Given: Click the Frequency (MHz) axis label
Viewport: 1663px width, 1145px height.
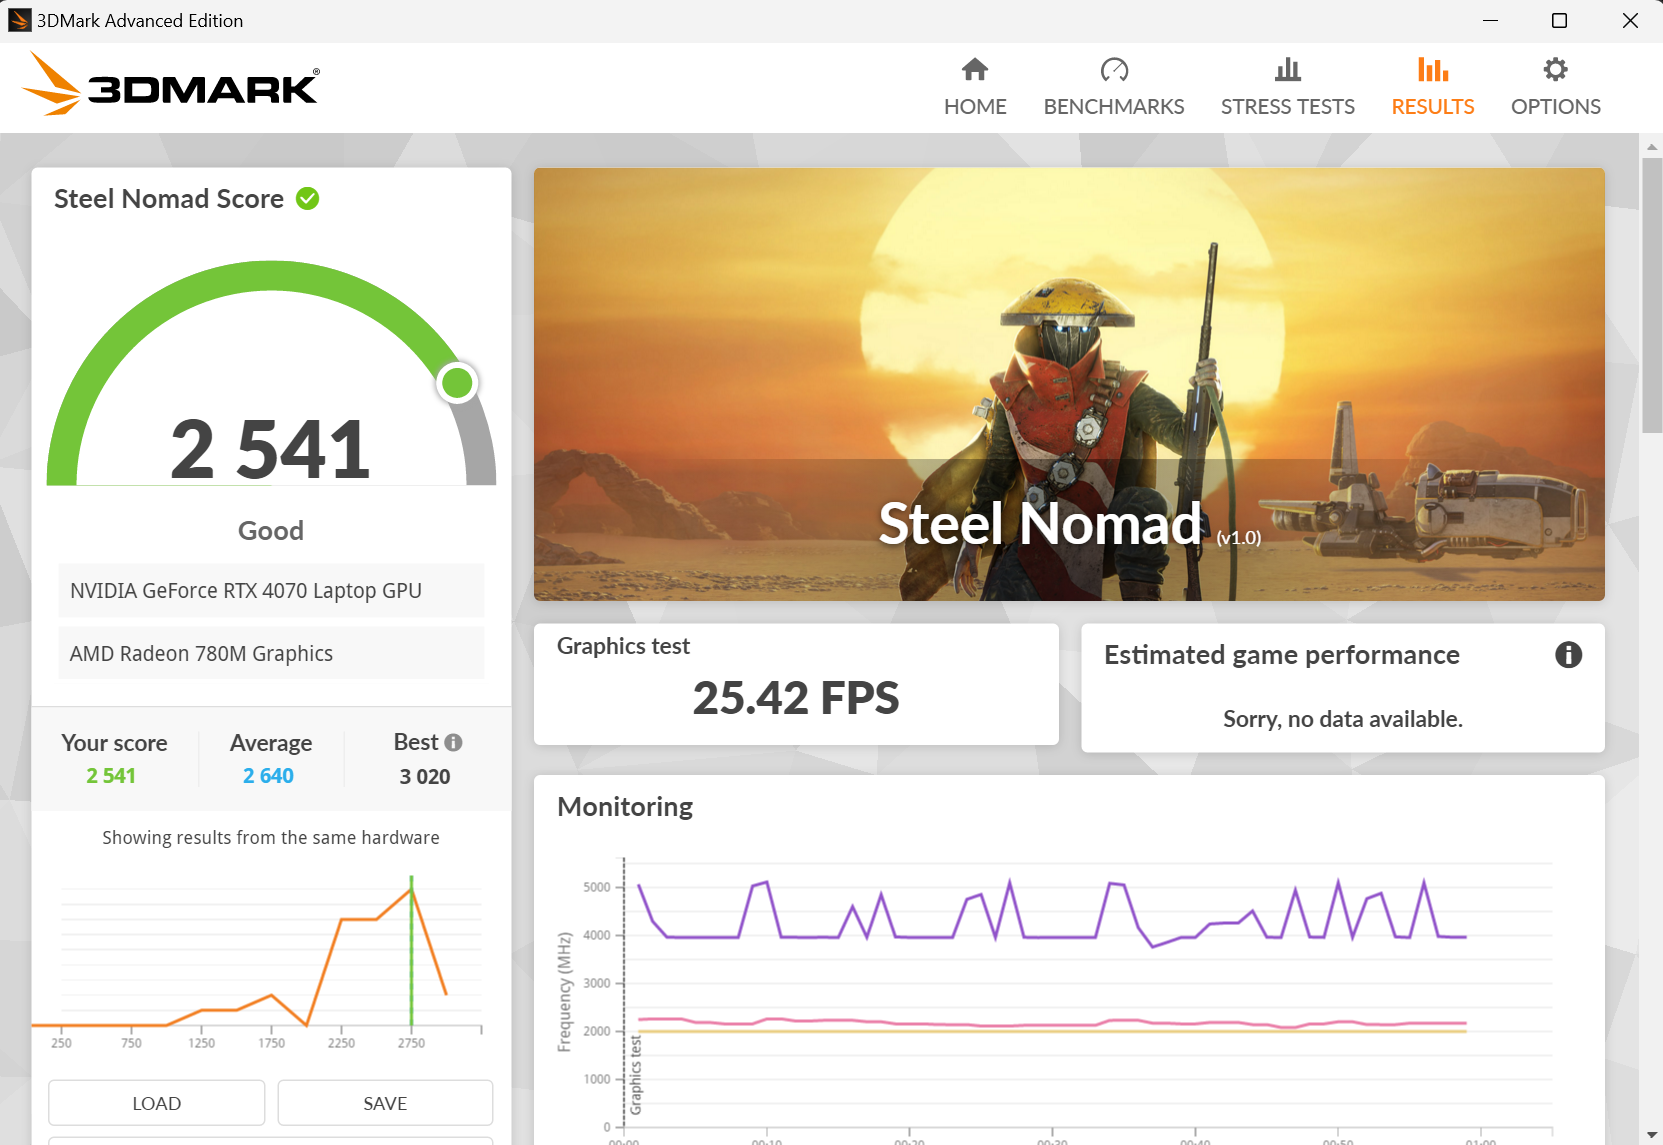Looking at the screenshot, I should tap(565, 992).
